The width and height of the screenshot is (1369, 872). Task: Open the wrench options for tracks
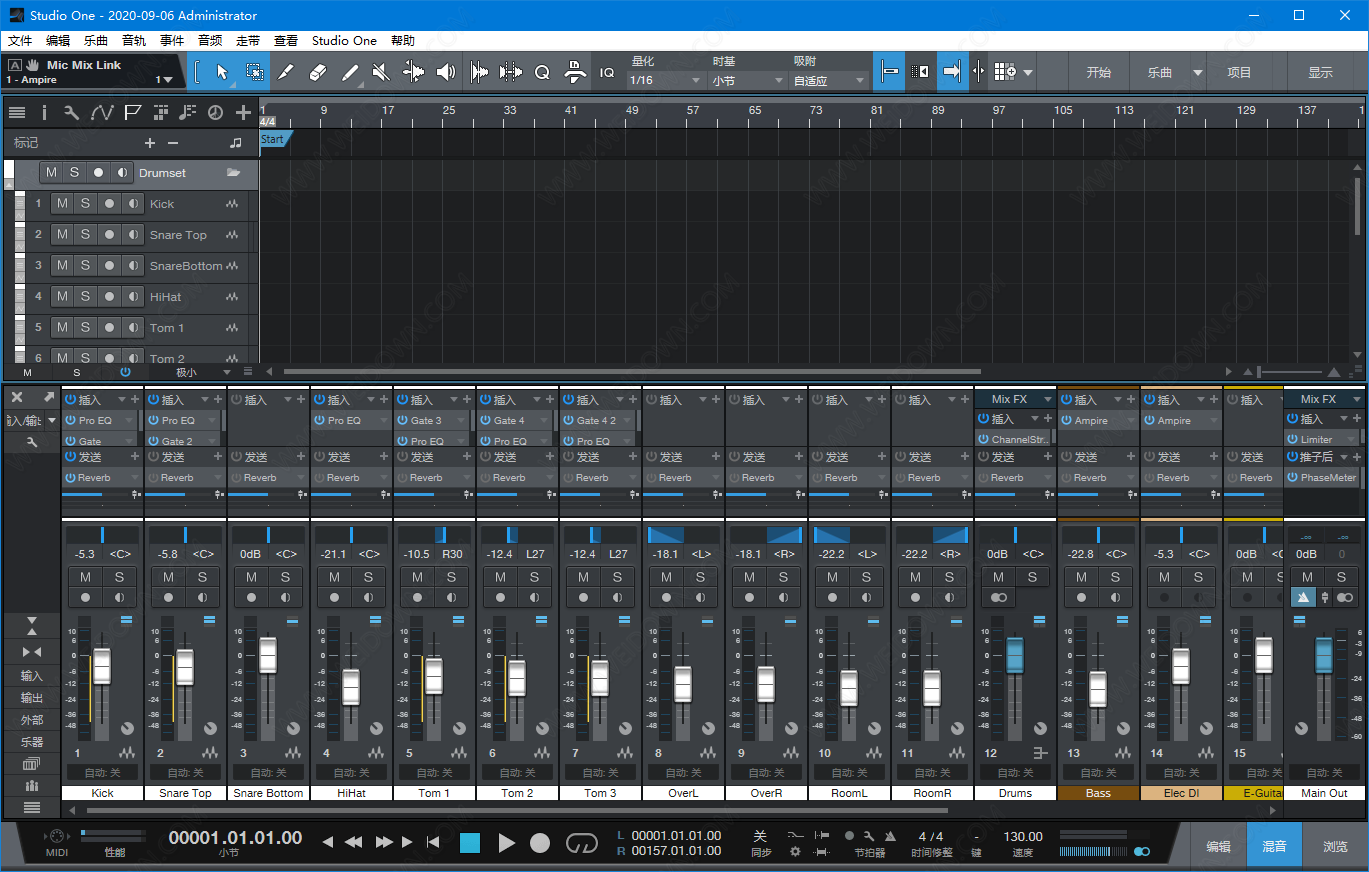(x=72, y=112)
